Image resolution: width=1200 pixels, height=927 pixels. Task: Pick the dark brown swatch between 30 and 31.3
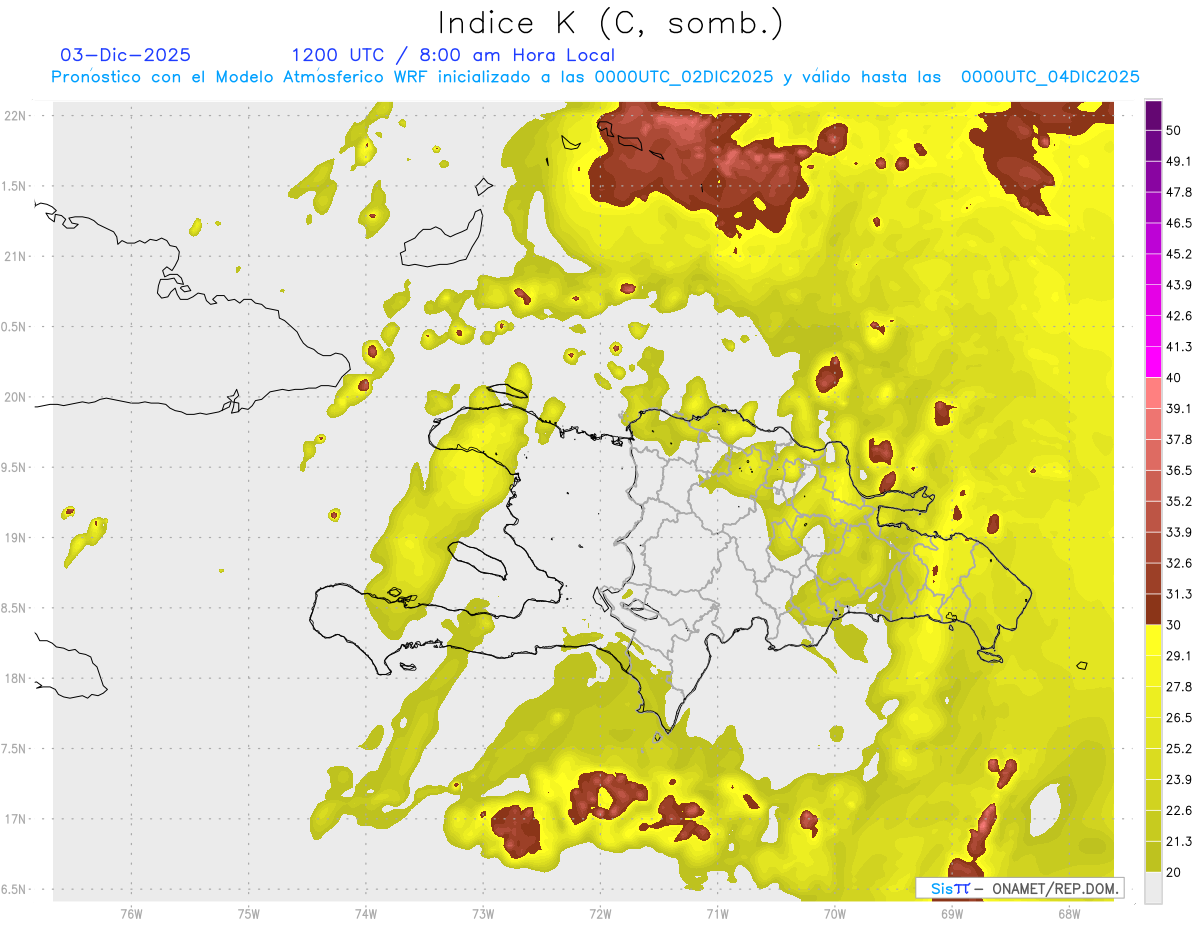click(x=1153, y=610)
